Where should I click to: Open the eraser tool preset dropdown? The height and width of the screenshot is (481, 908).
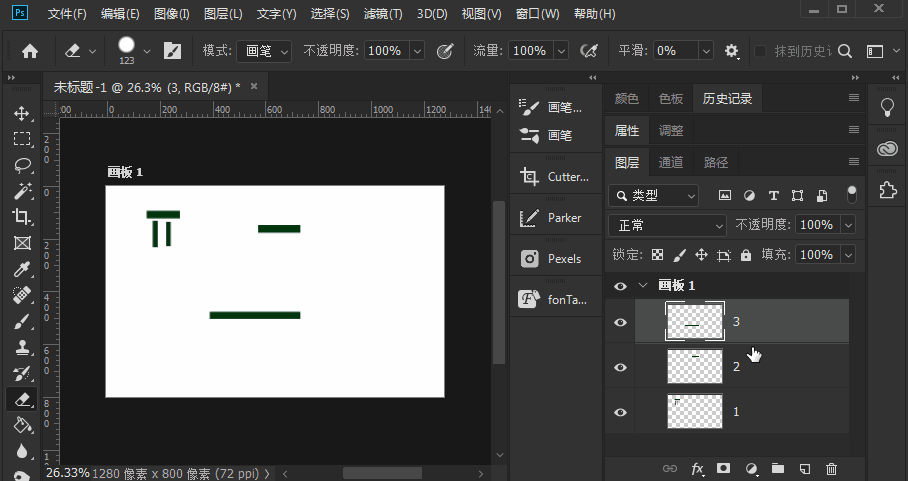[92, 52]
